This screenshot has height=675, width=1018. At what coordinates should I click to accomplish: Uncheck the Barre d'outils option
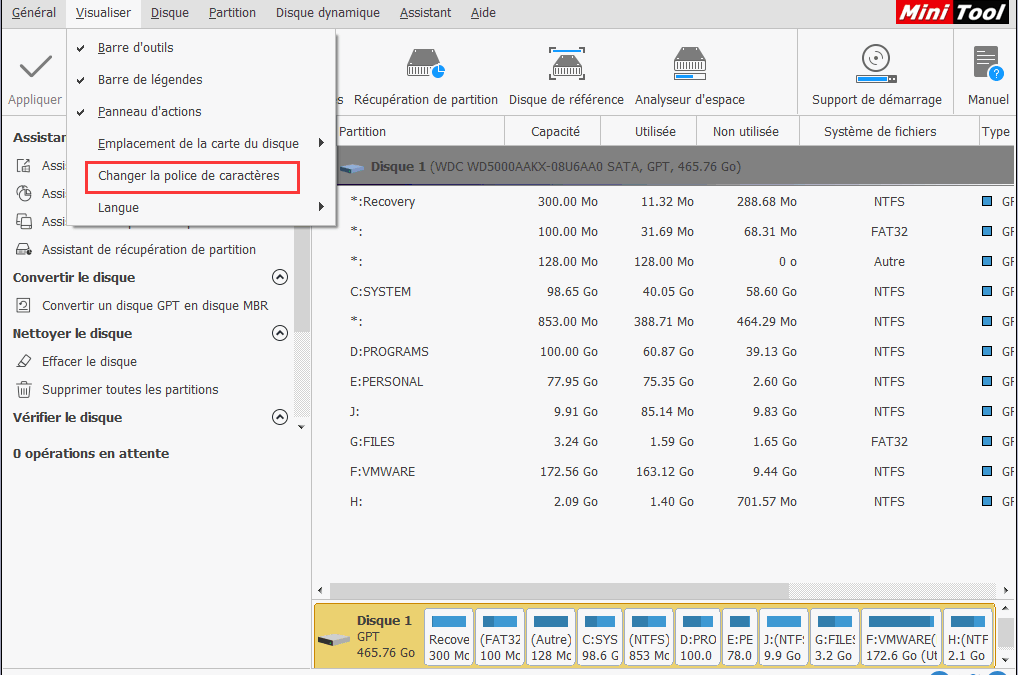point(135,48)
